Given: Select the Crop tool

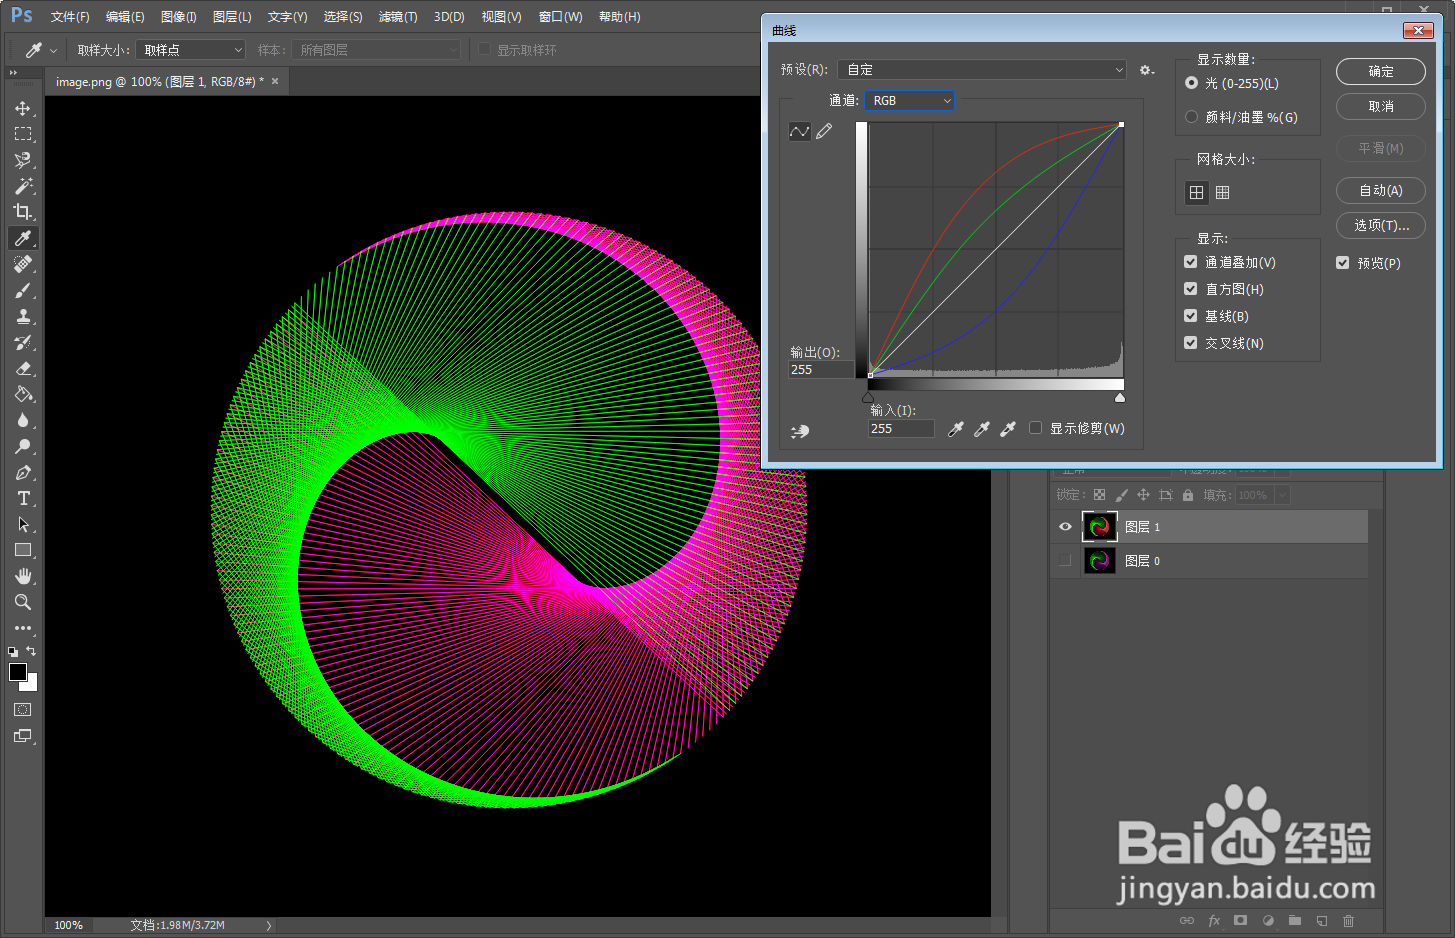Looking at the screenshot, I should [23, 212].
